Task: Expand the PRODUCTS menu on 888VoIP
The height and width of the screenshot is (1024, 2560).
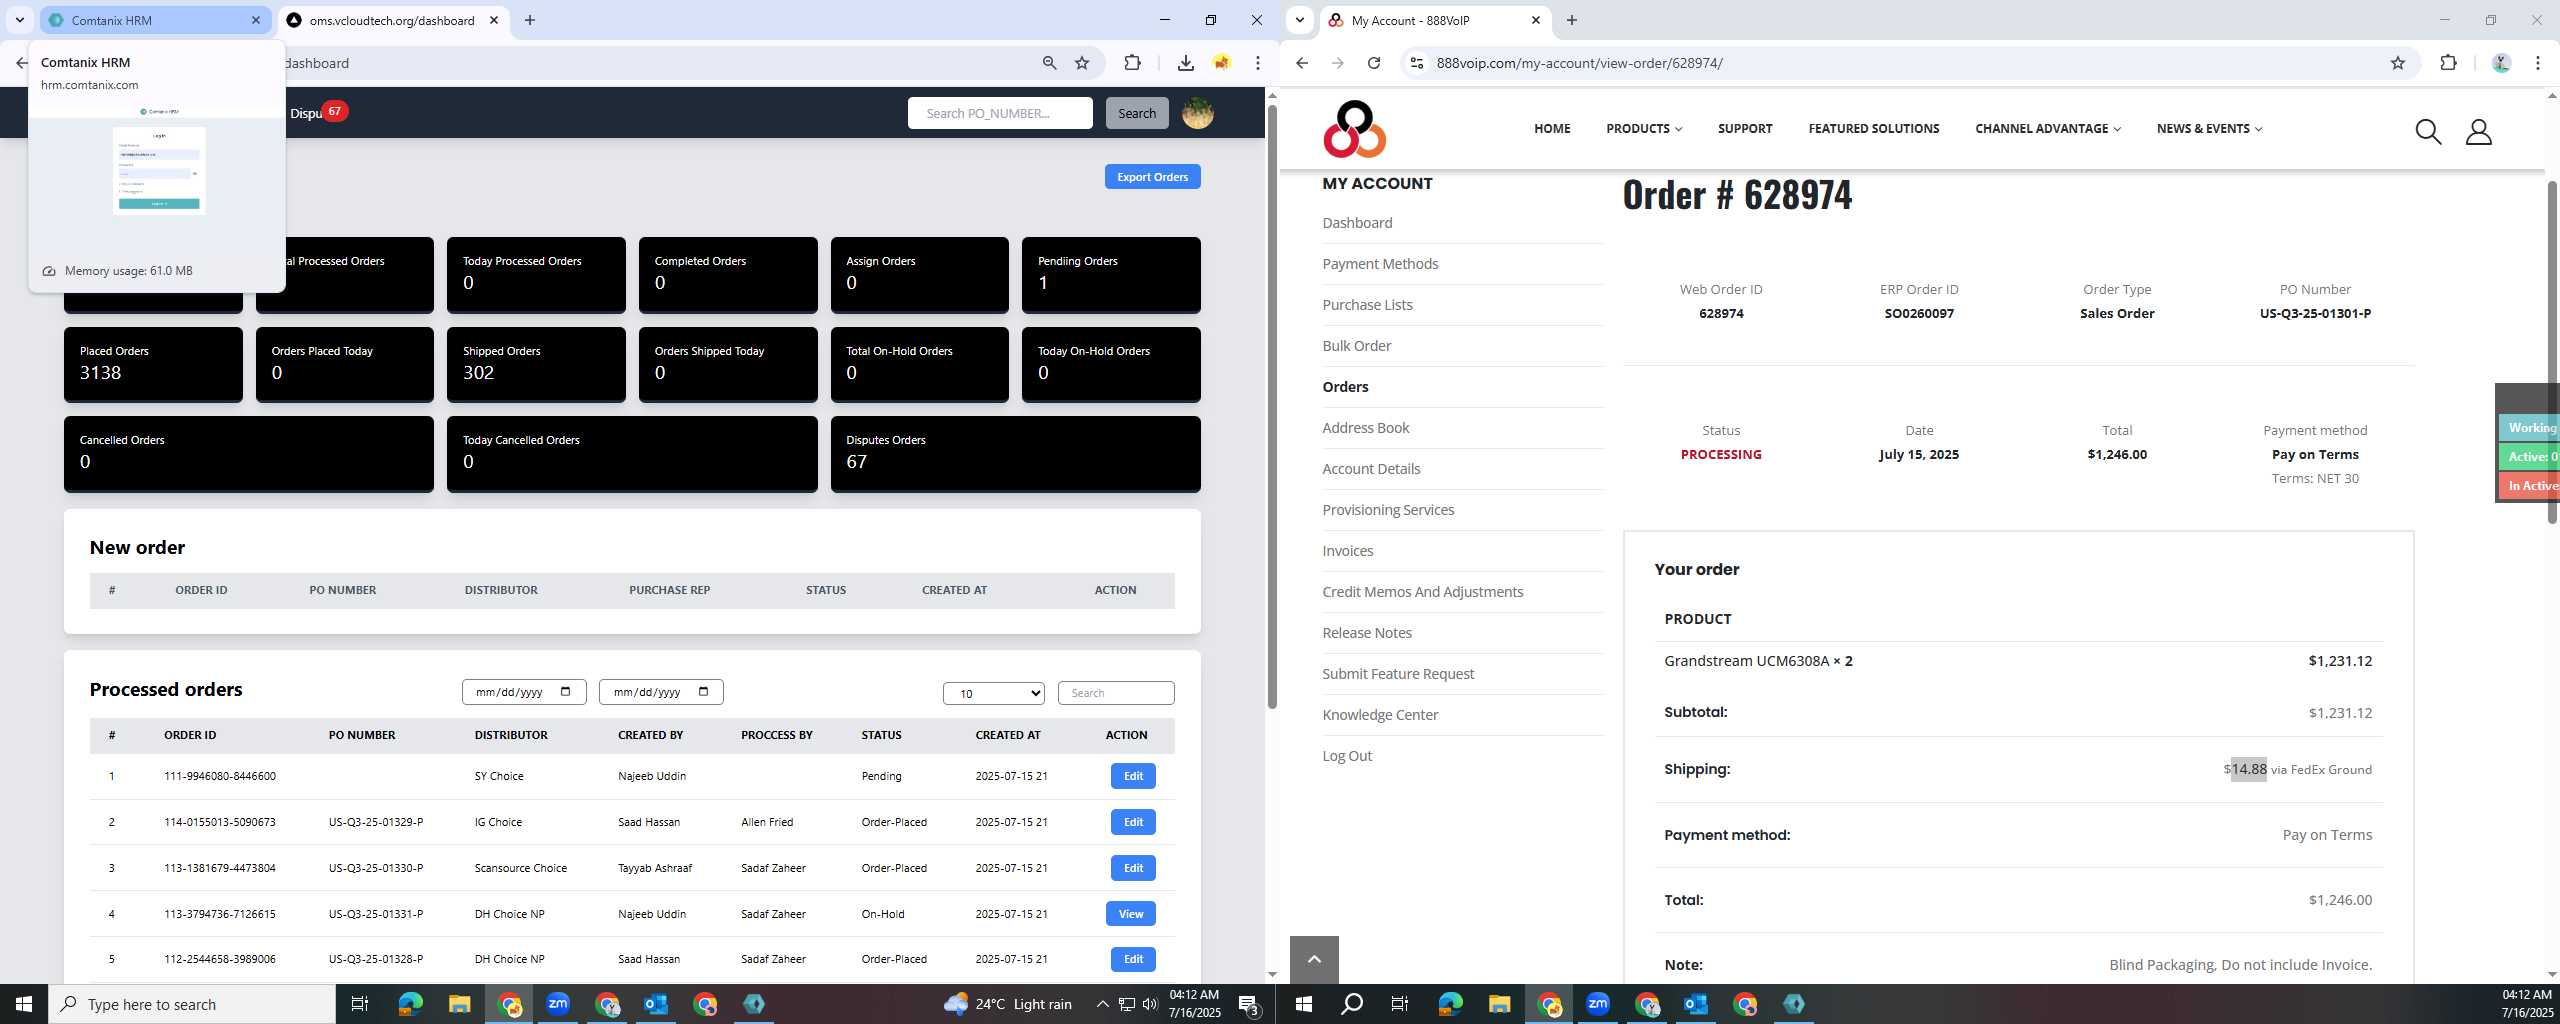Action: click(1644, 128)
